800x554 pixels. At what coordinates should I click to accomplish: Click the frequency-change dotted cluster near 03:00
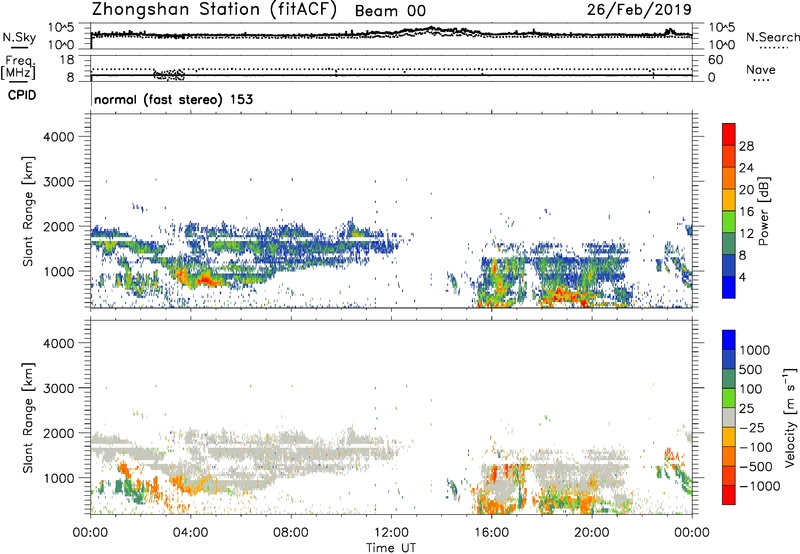(169, 75)
